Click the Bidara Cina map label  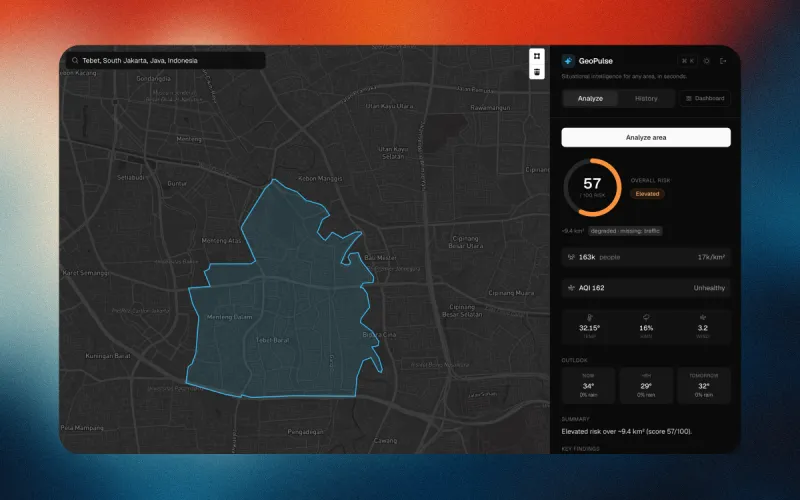point(379,335)
